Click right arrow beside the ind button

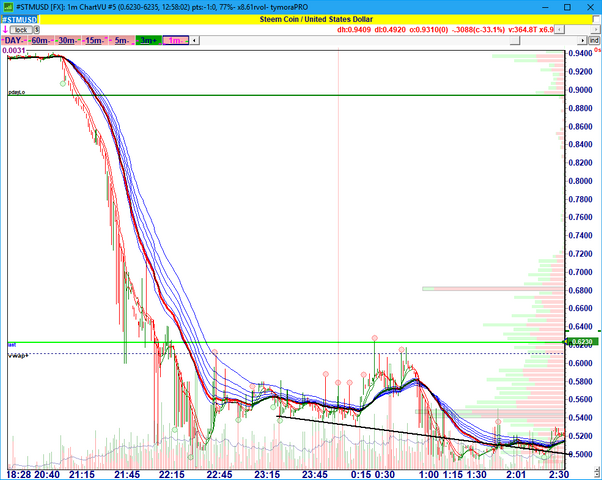point(583,40)
